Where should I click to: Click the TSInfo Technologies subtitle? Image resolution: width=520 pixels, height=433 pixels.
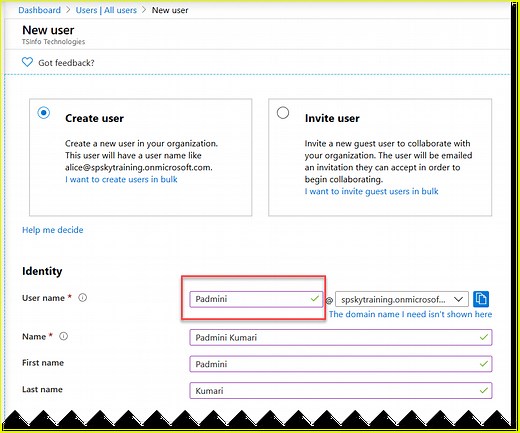54,42
